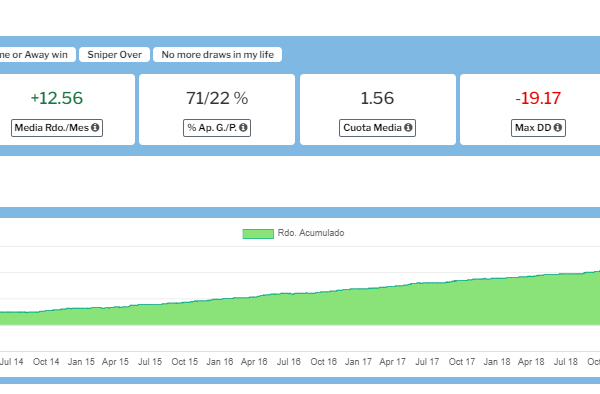
Task: Click the Jan 16 axis label
Action: (x=220, y=361)
